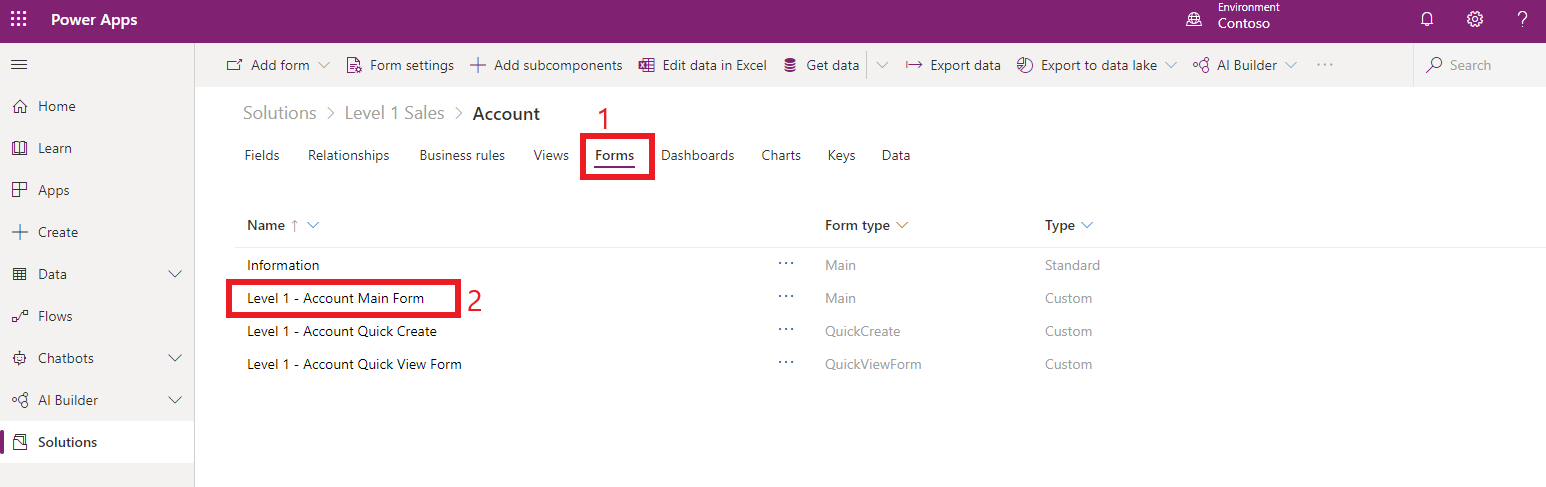Switch to the Views tab
Screen dimensions: 1546x487
[551, 155]
